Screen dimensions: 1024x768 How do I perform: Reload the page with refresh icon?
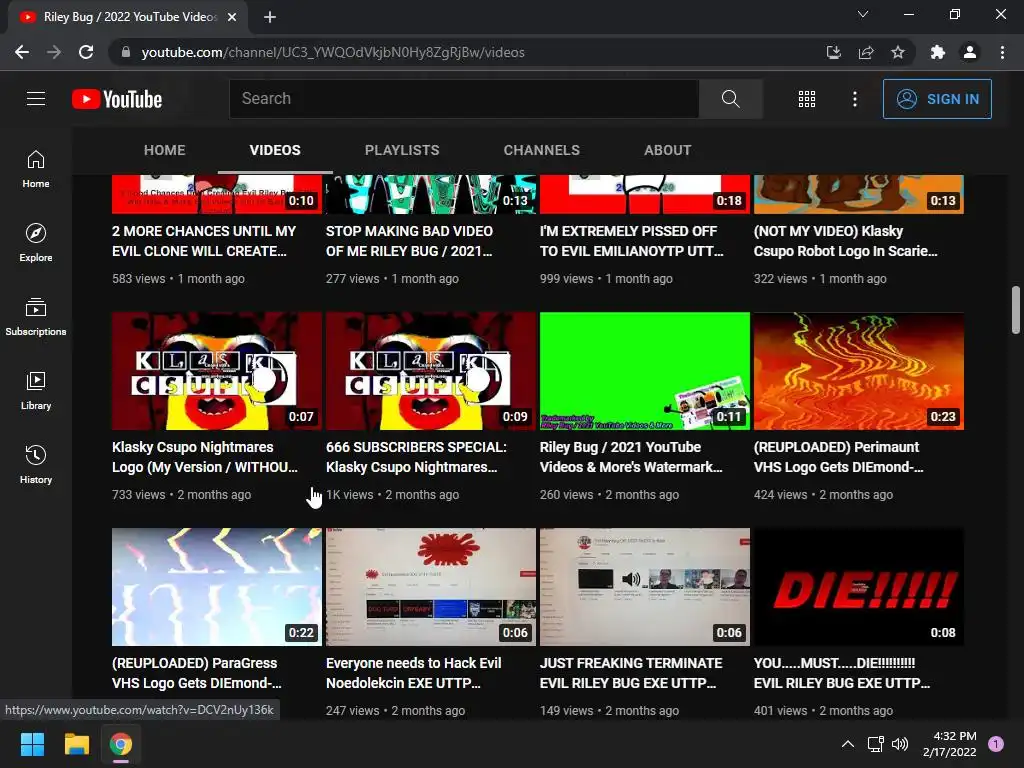[86, 52]
